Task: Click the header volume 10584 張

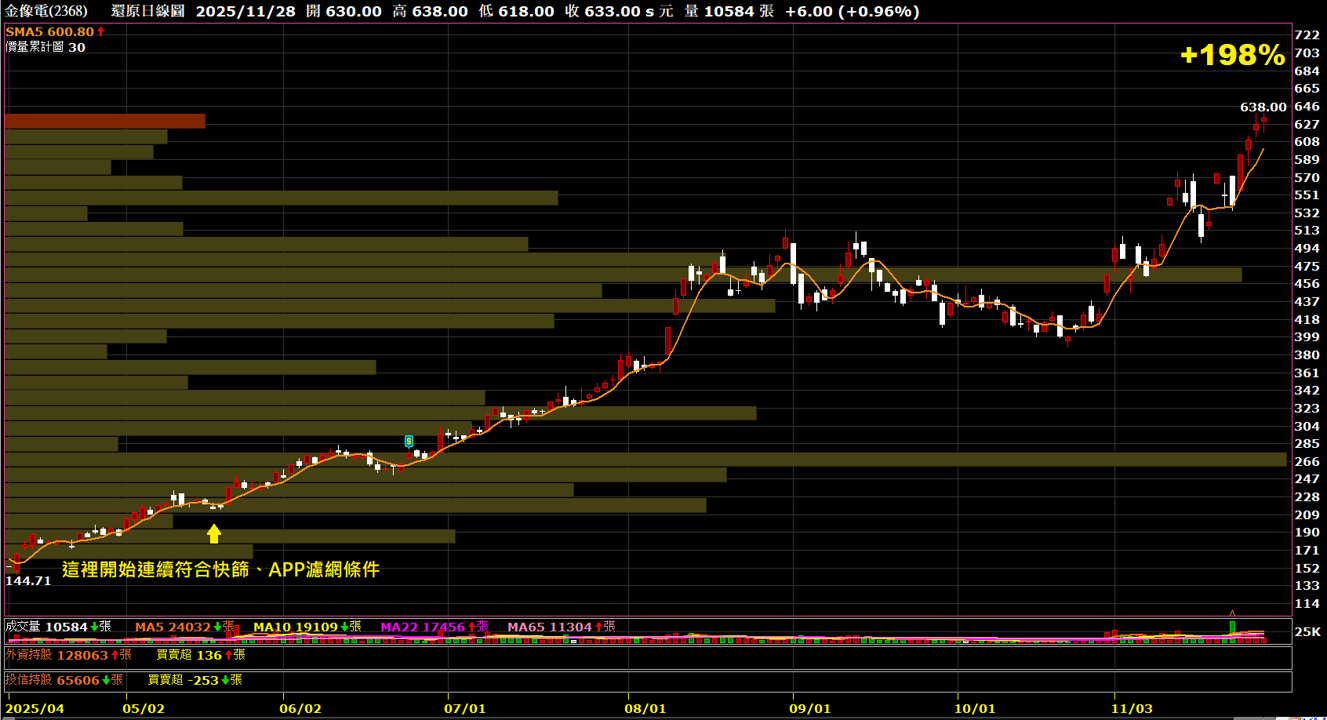Action: (738, 11)
